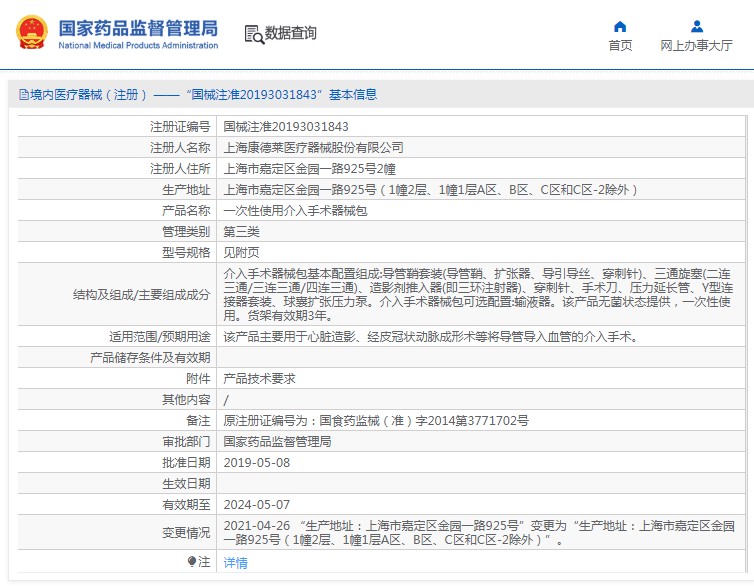Click the 境内医疗器械（注册）heading text
Image resolution: width=754 pixels, height=588 pixels.
(x=88, y=95)
